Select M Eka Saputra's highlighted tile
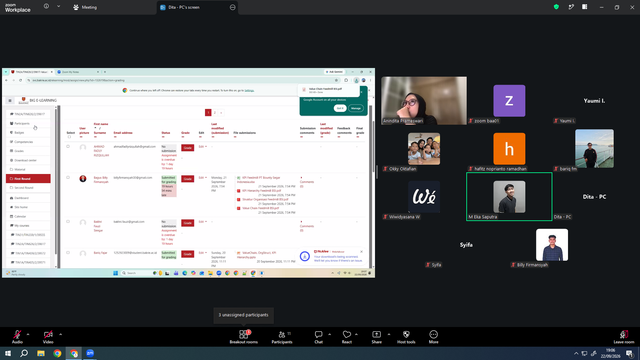The height and width of the screenshot is (360, 640). click(509, 196)
